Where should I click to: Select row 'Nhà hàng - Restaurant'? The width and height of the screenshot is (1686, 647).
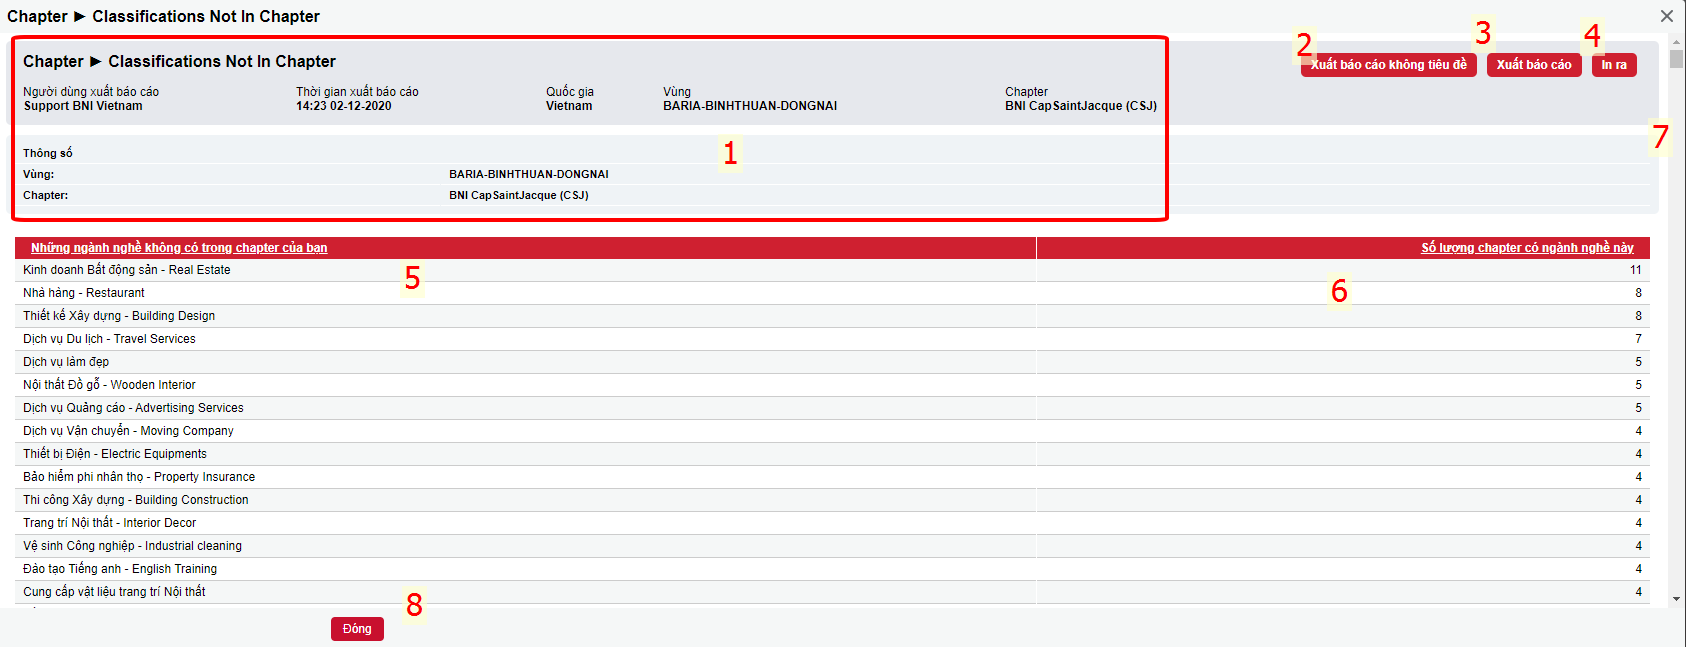tap(832, 293)
